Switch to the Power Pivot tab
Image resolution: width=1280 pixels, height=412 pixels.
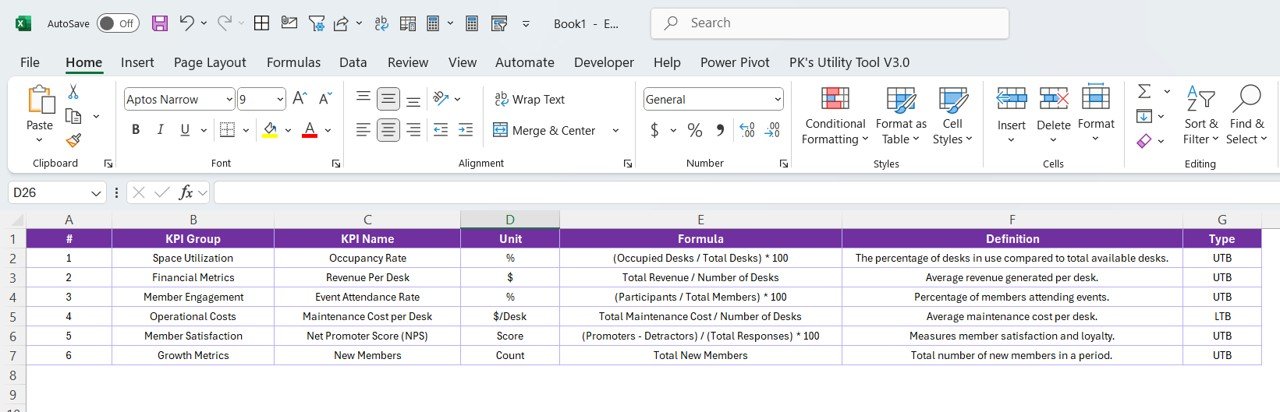734,62
